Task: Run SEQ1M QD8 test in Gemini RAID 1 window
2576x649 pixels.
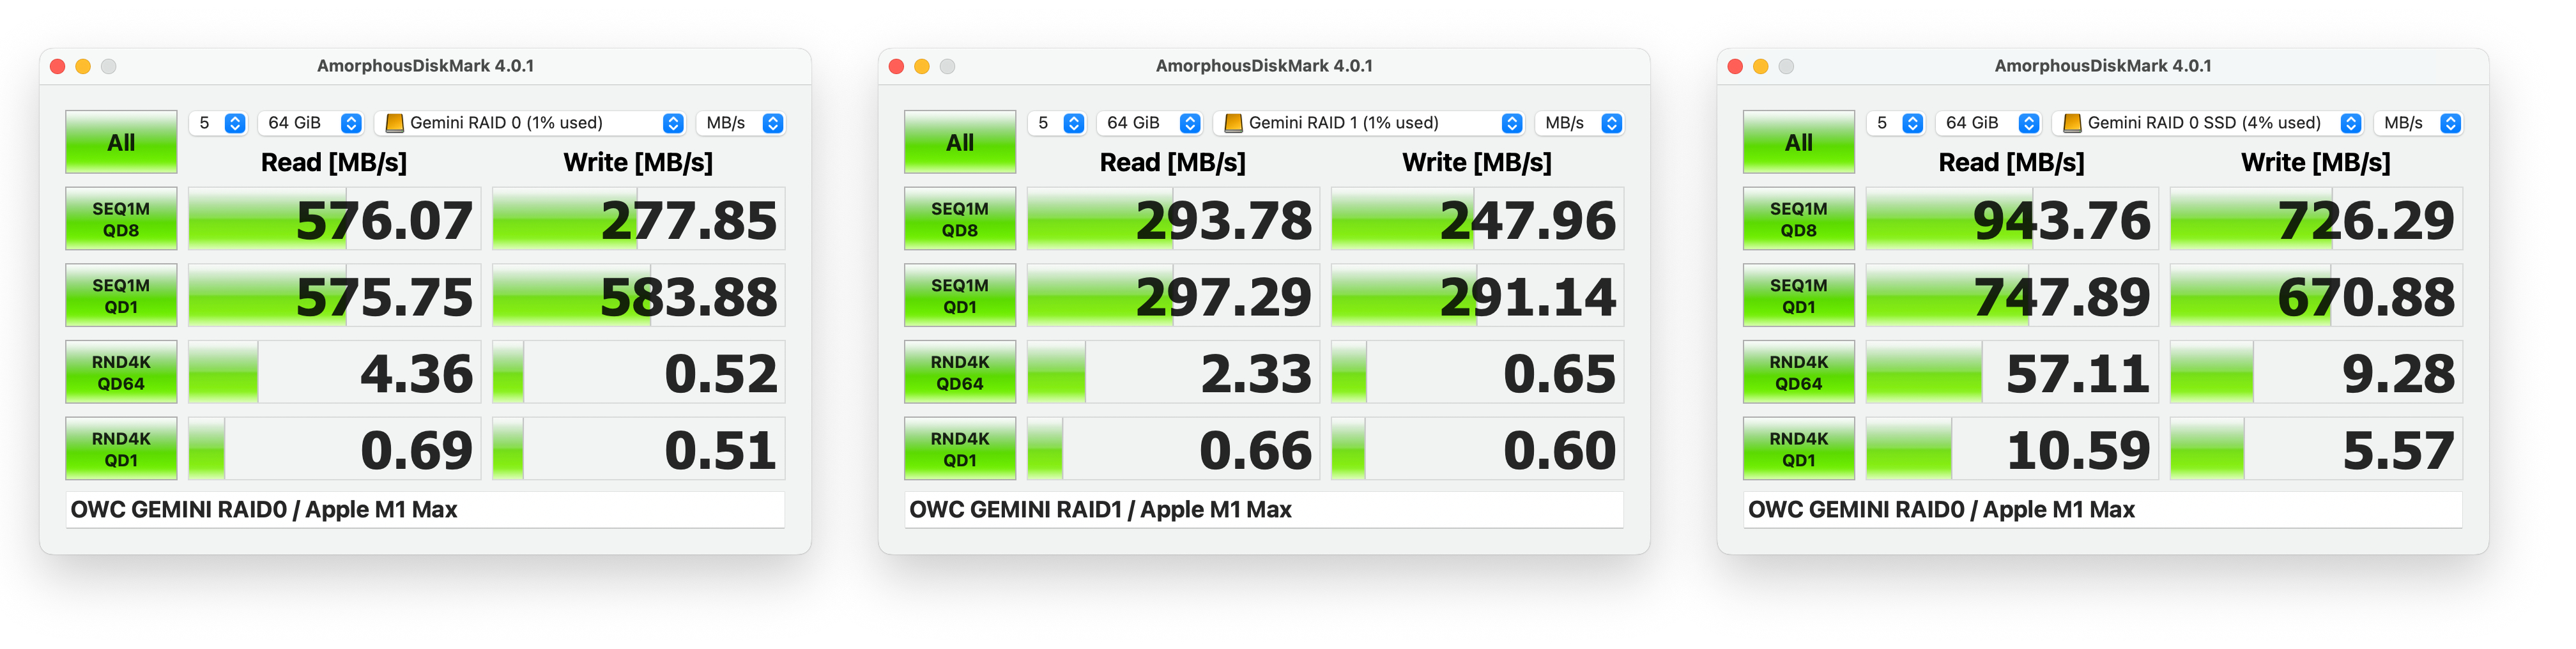Action: coord(959,219)
